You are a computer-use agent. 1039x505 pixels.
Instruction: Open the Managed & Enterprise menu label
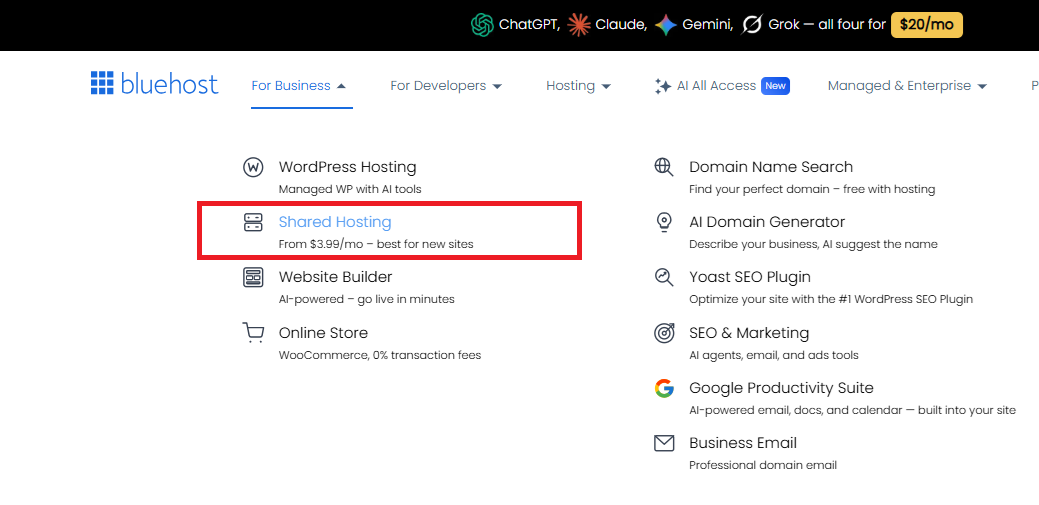tap(899, 85)
